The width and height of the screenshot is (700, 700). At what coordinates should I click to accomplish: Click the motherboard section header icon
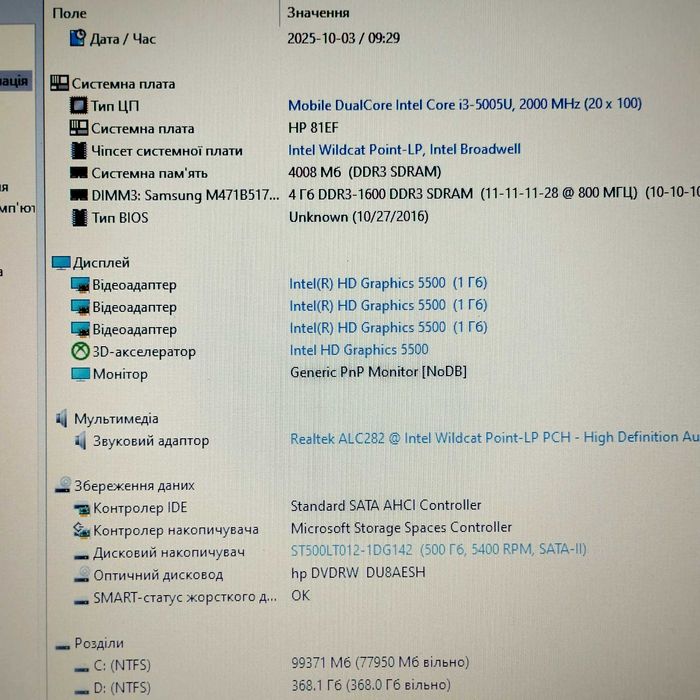coord(59,83)
